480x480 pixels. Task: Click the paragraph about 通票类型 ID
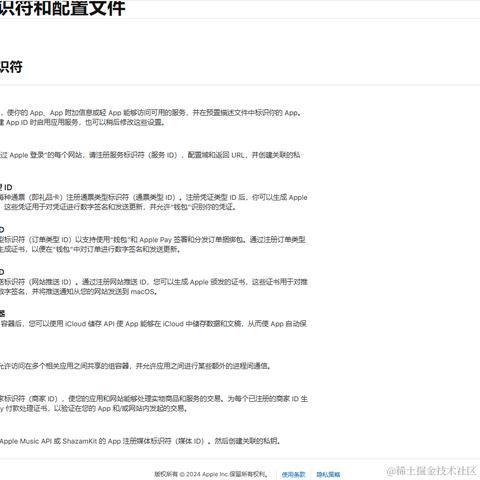click(153, 202)
